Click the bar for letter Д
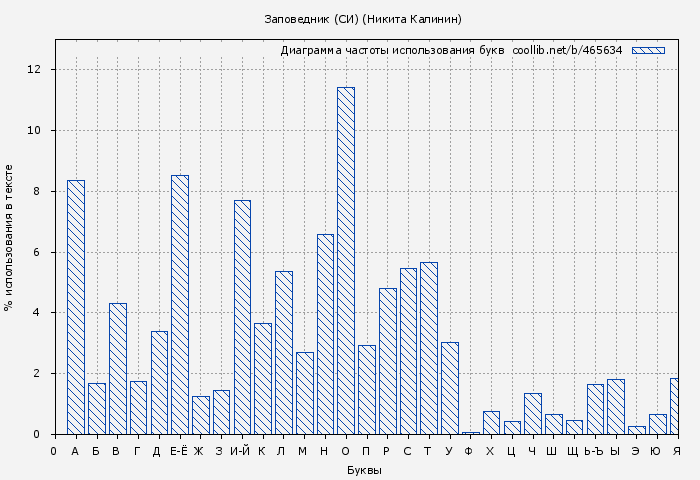Viewport: 700px width, 480px height. [159, 382]
